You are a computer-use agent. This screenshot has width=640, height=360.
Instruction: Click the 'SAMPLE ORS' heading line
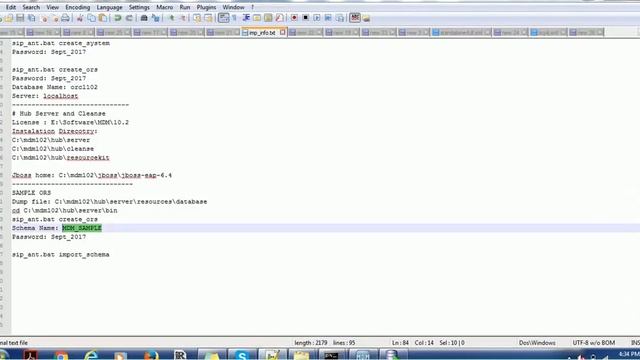click(x=31, y=193)
